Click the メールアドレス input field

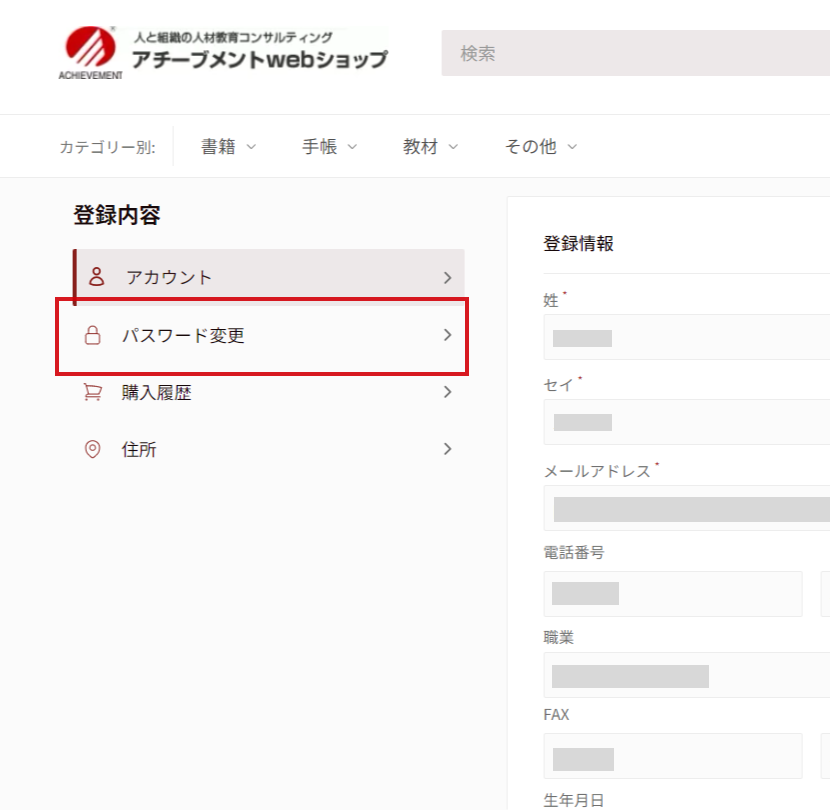pos(687,508)
